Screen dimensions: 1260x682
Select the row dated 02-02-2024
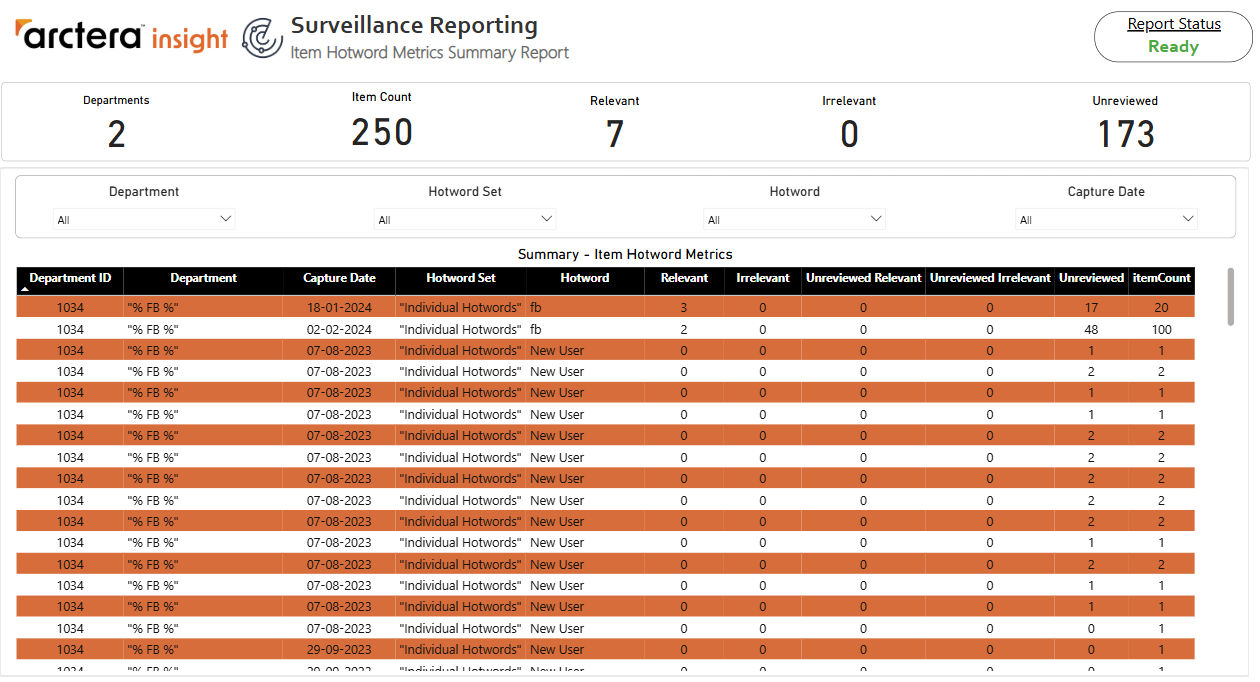pyautogui.click(x=606, y=329)
